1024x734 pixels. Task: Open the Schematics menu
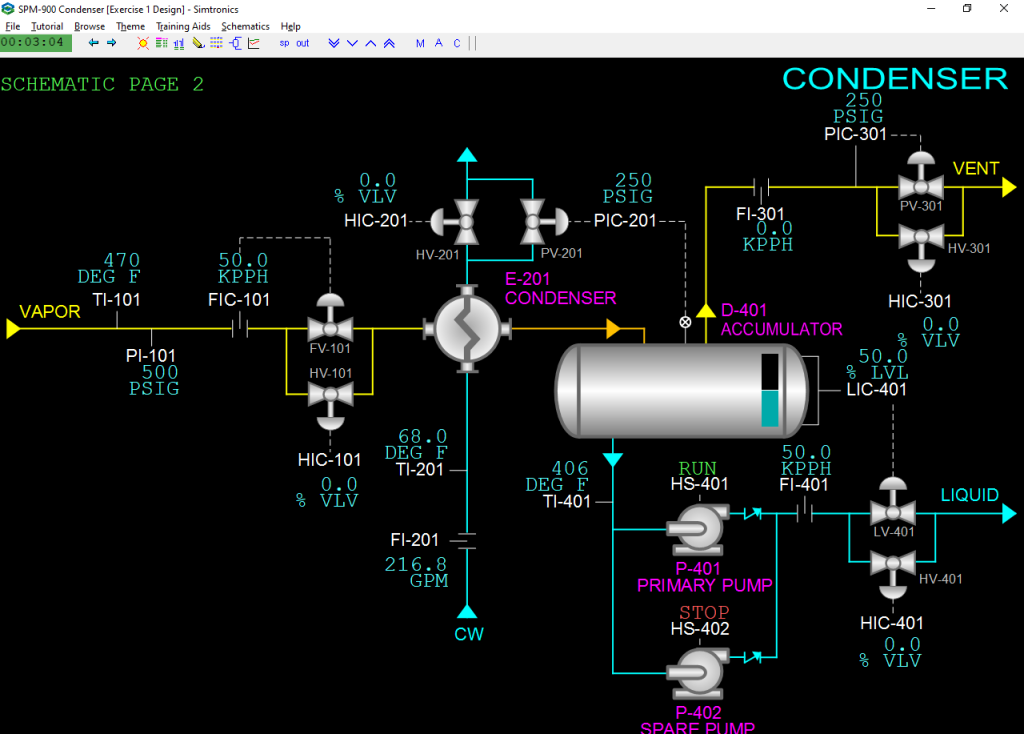coord(246,26)
